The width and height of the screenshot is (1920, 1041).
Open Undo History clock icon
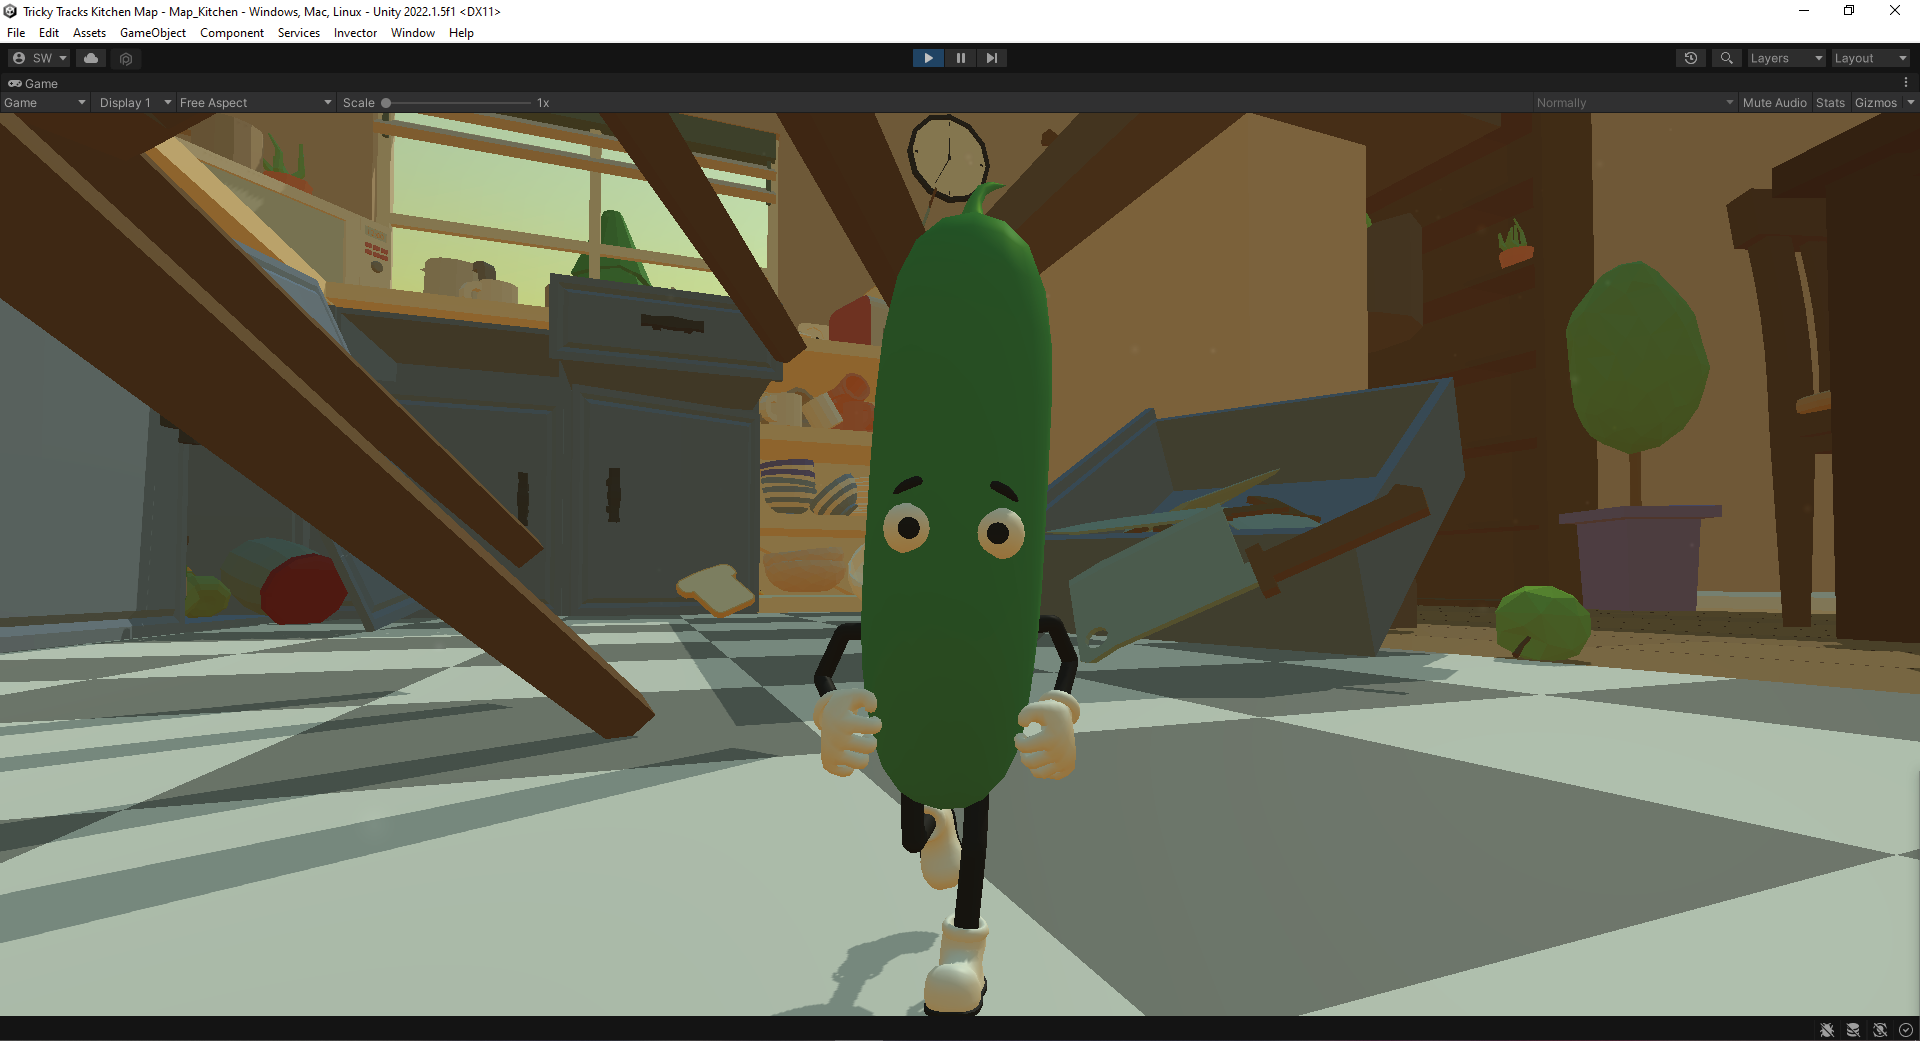point(1691,58)
